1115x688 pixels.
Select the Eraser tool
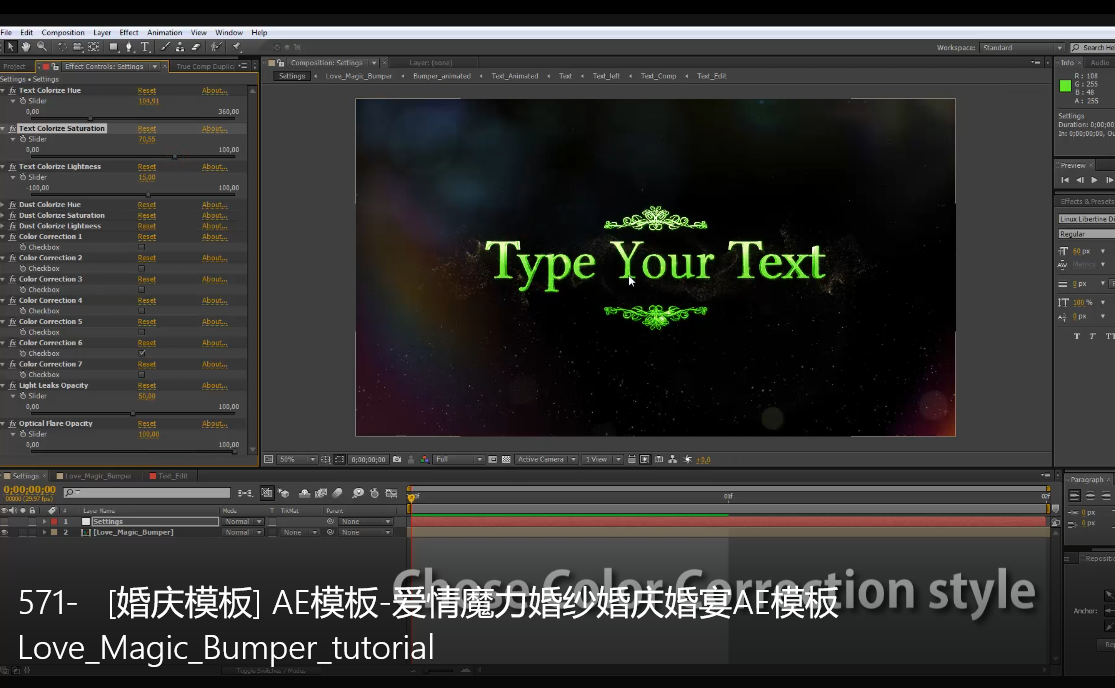pos(196,47)
